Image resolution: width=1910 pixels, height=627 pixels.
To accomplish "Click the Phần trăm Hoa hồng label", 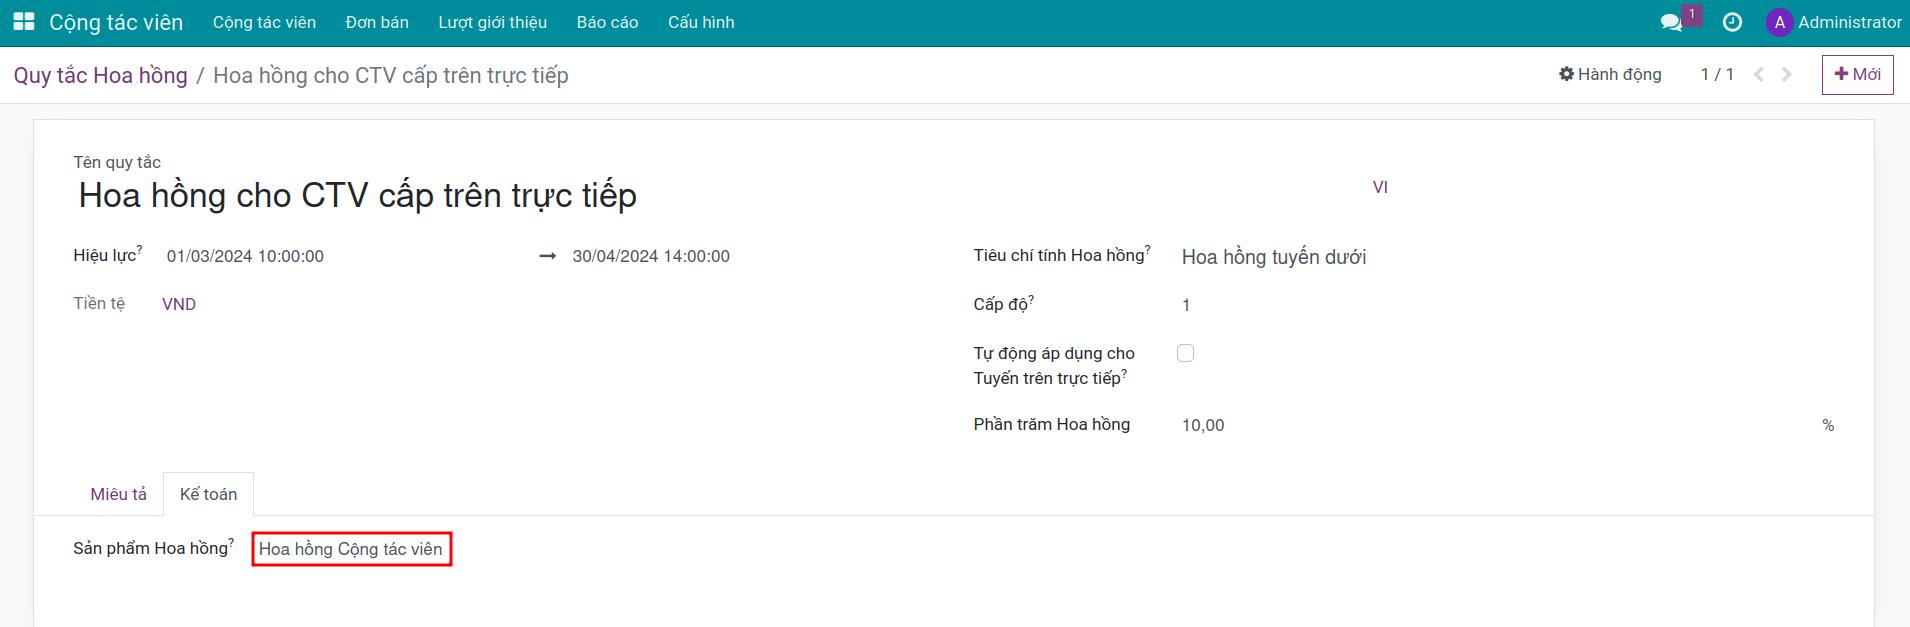I will (x=1052, y=424).
